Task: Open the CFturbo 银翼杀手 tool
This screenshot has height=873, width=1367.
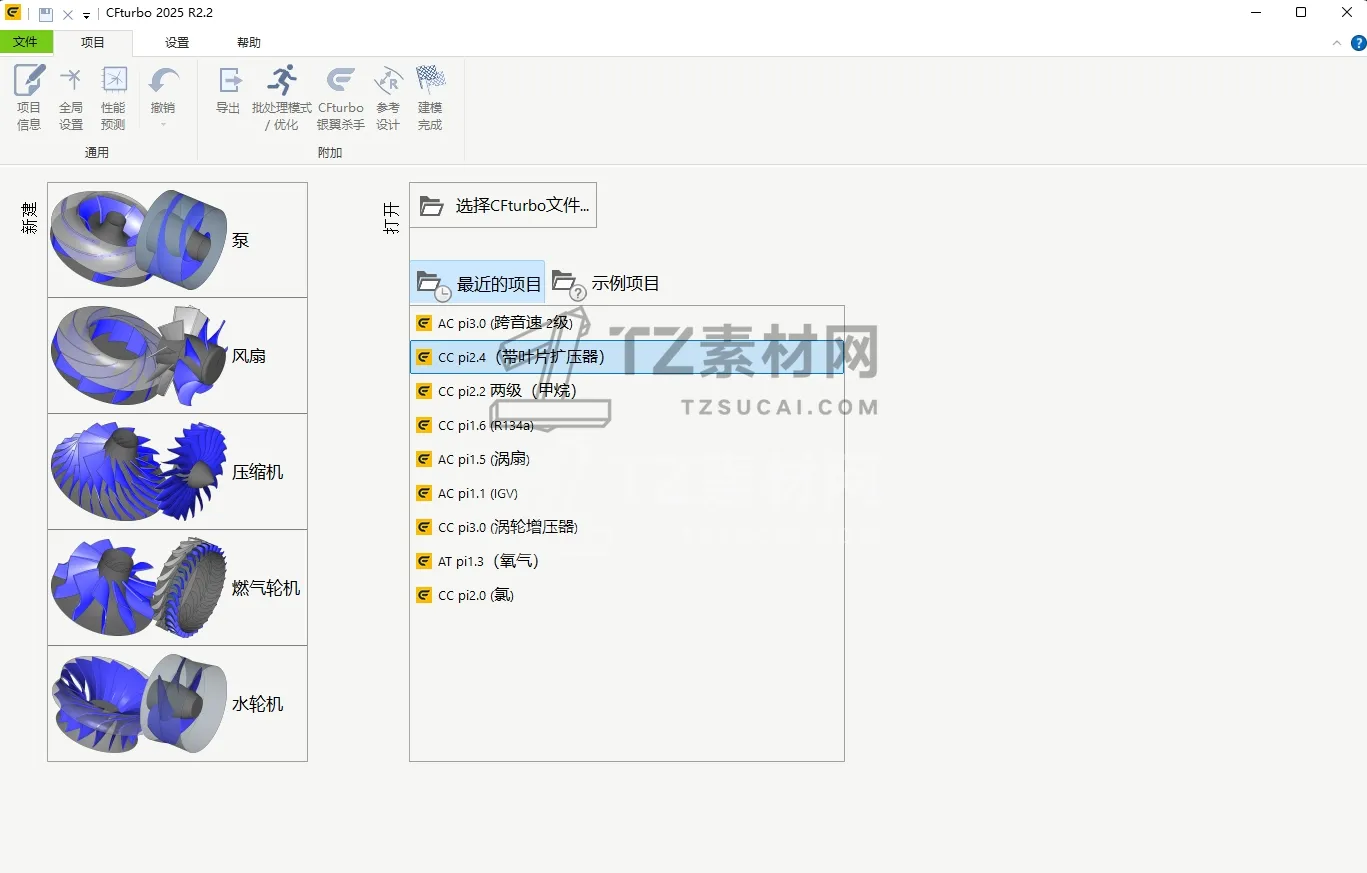Action: pyautogui.click(x=341, y=98)
